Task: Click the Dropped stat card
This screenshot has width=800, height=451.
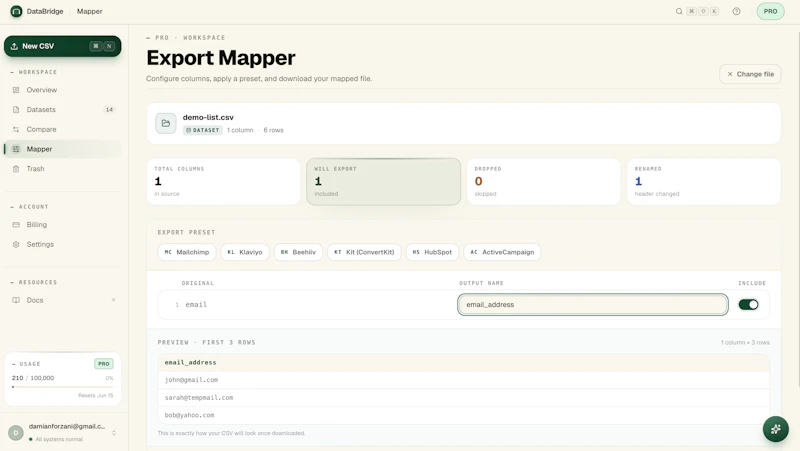Action: coord(543,182)
